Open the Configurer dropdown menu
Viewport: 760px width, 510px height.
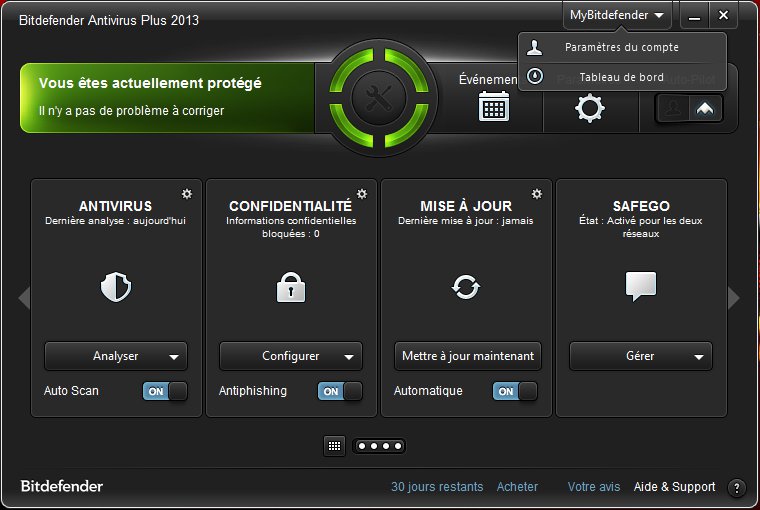click(350, 356)
